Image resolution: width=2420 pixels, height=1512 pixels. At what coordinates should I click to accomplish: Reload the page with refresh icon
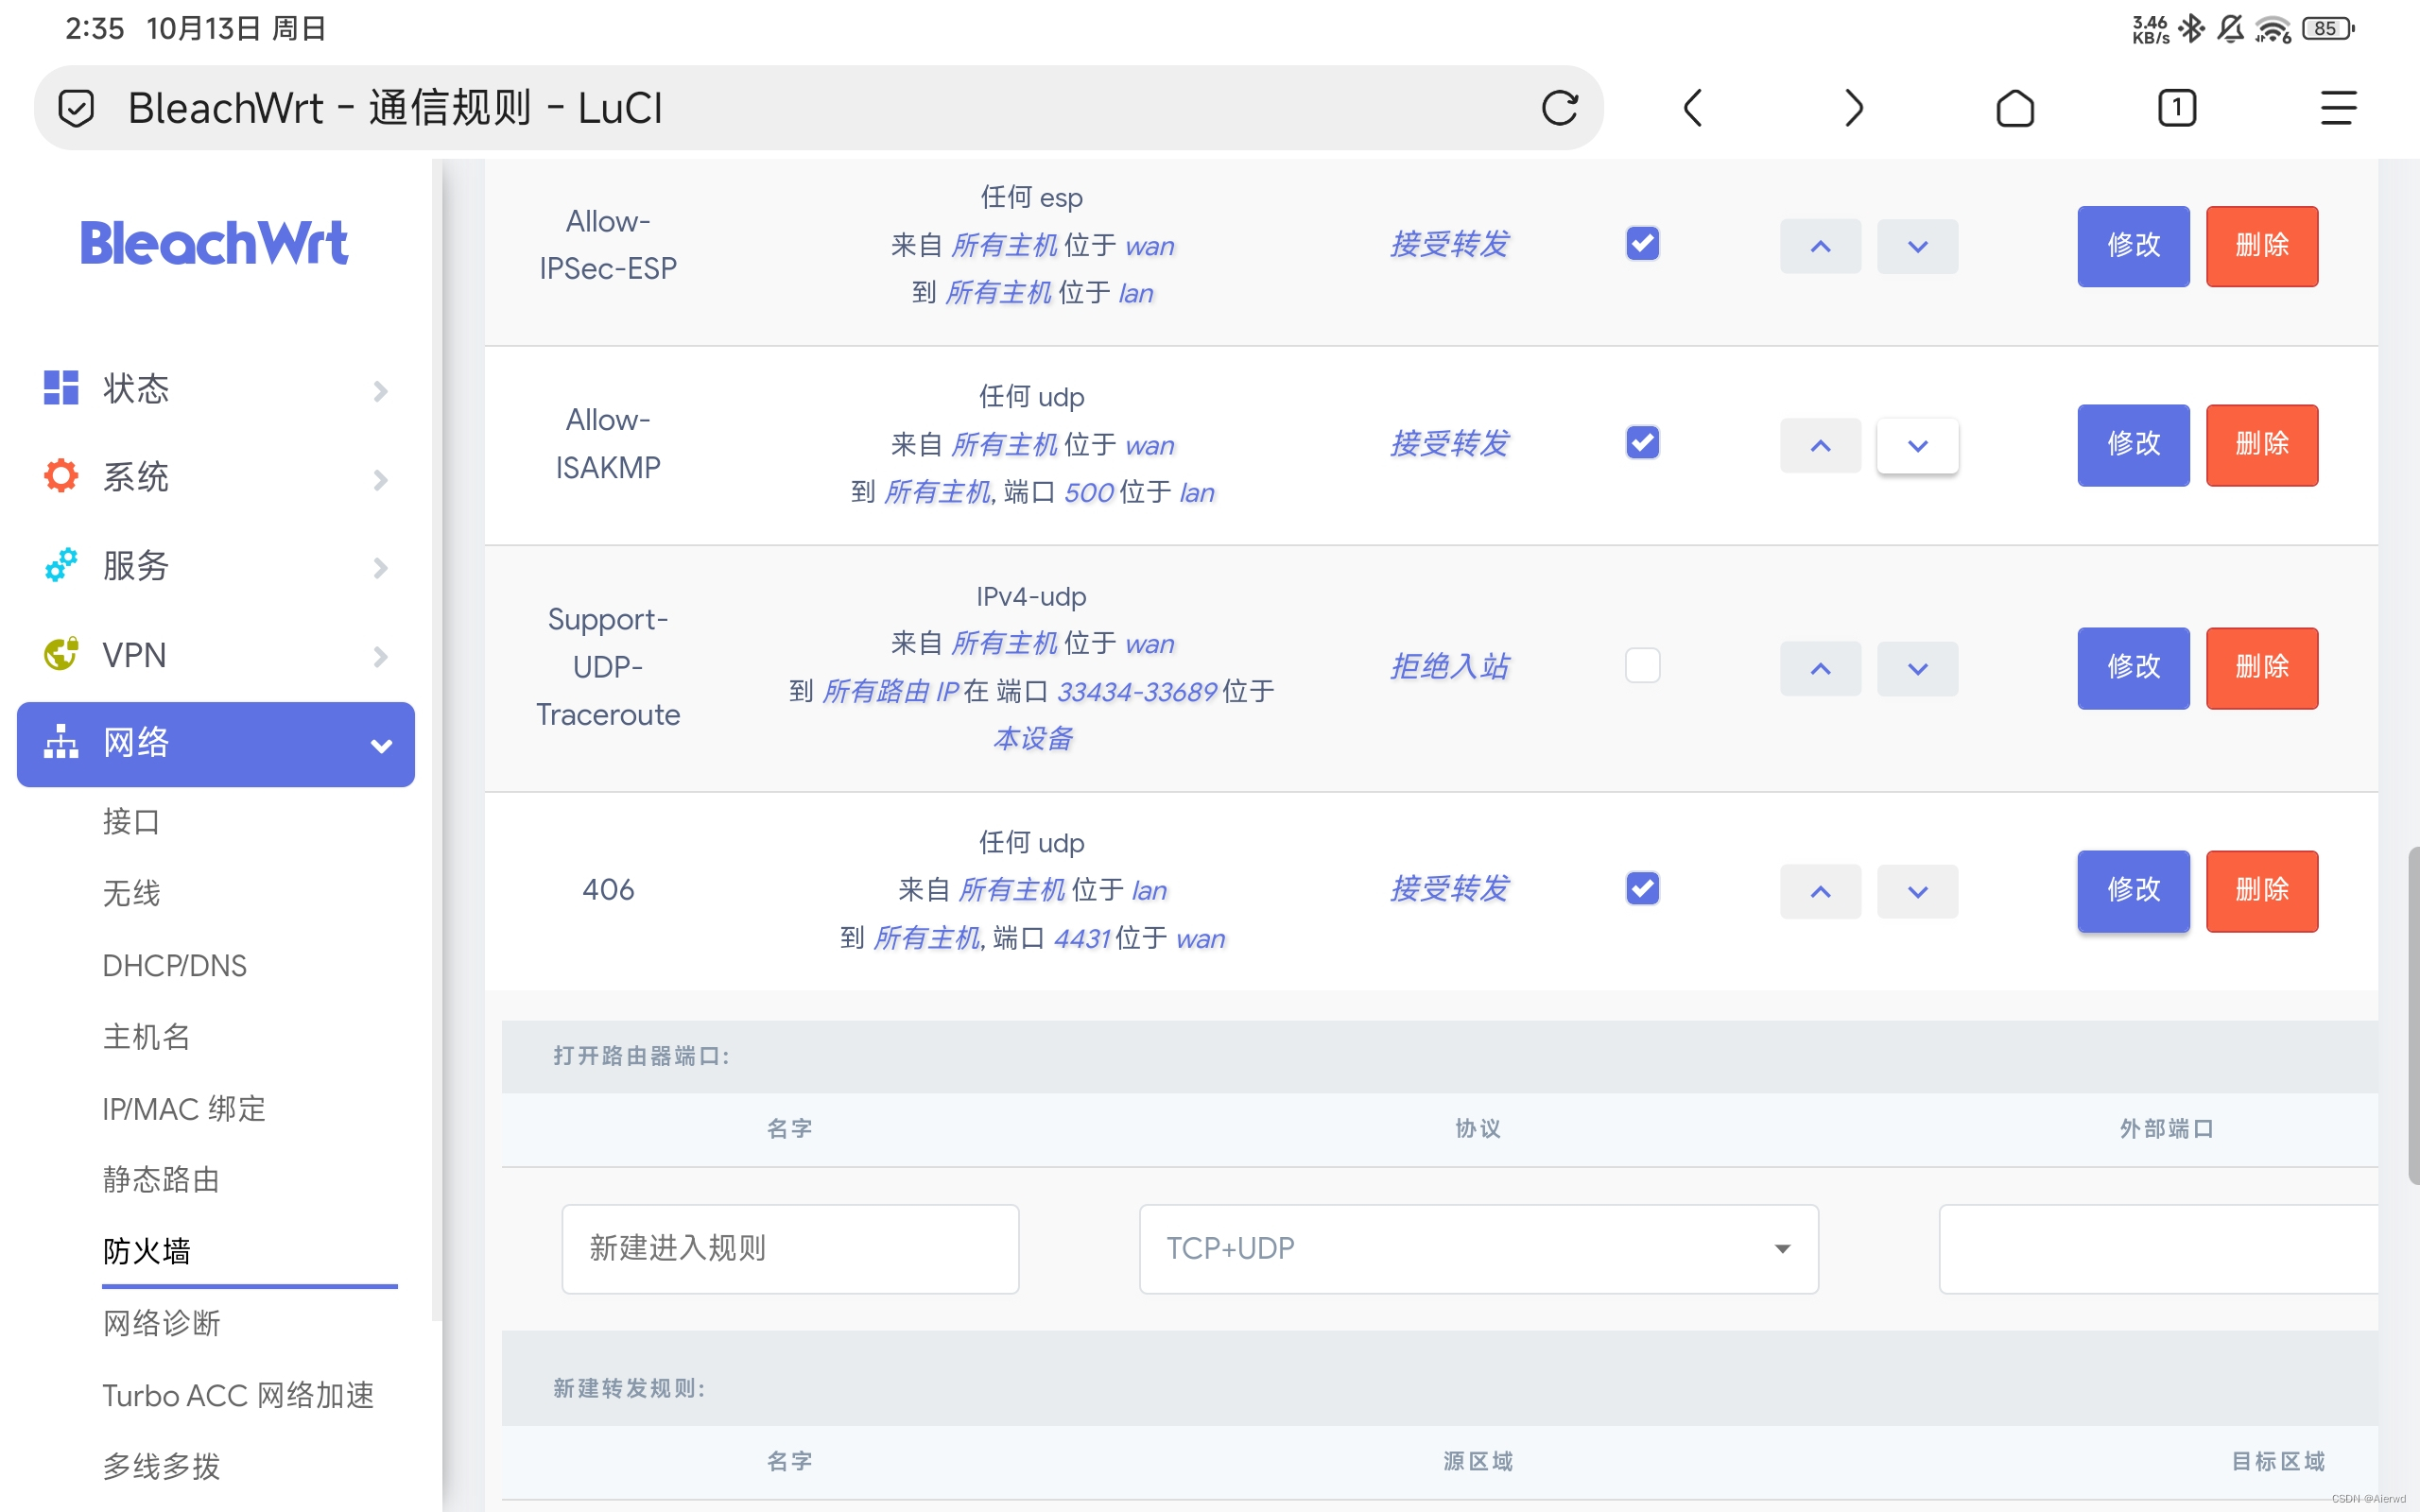[1559, 108]
